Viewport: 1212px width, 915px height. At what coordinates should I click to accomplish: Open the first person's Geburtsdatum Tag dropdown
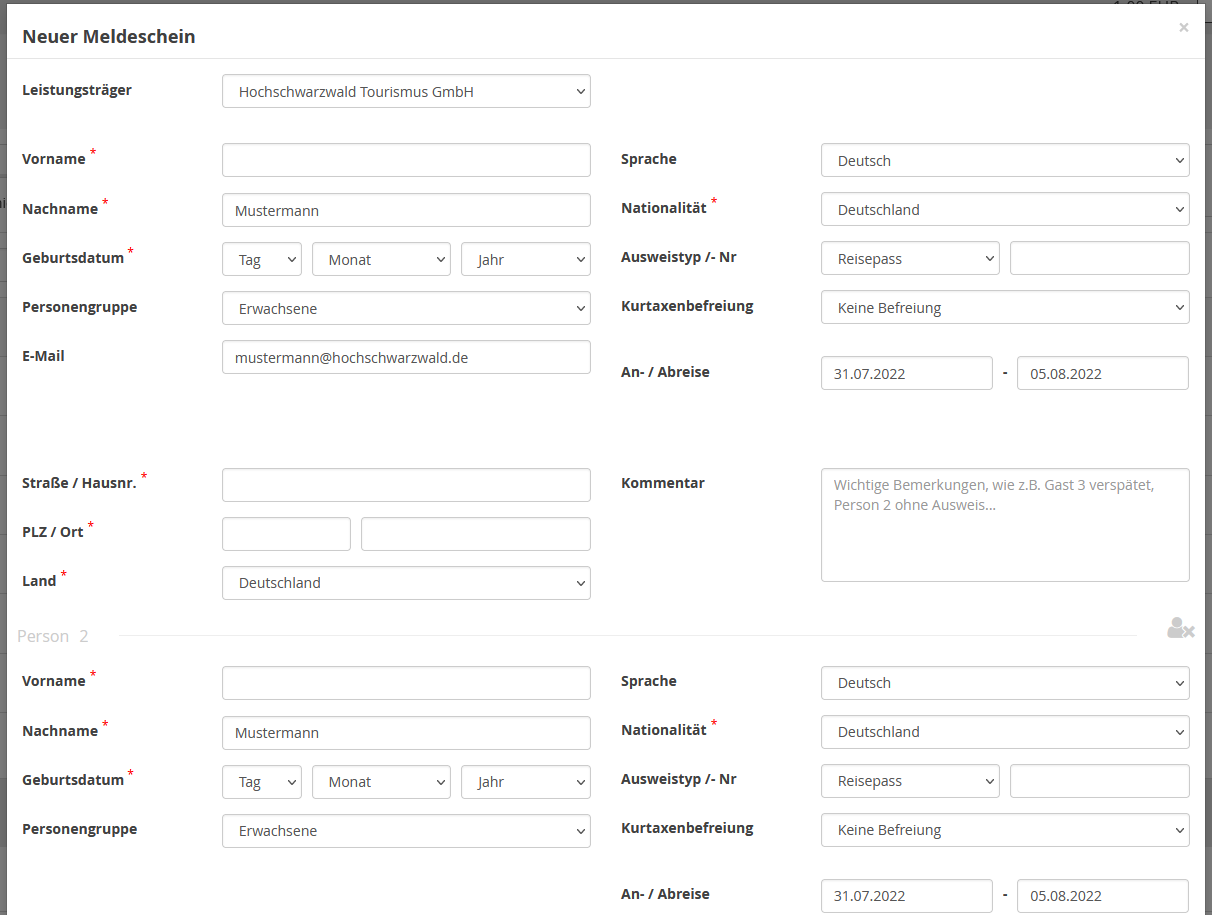click(261, 259)
